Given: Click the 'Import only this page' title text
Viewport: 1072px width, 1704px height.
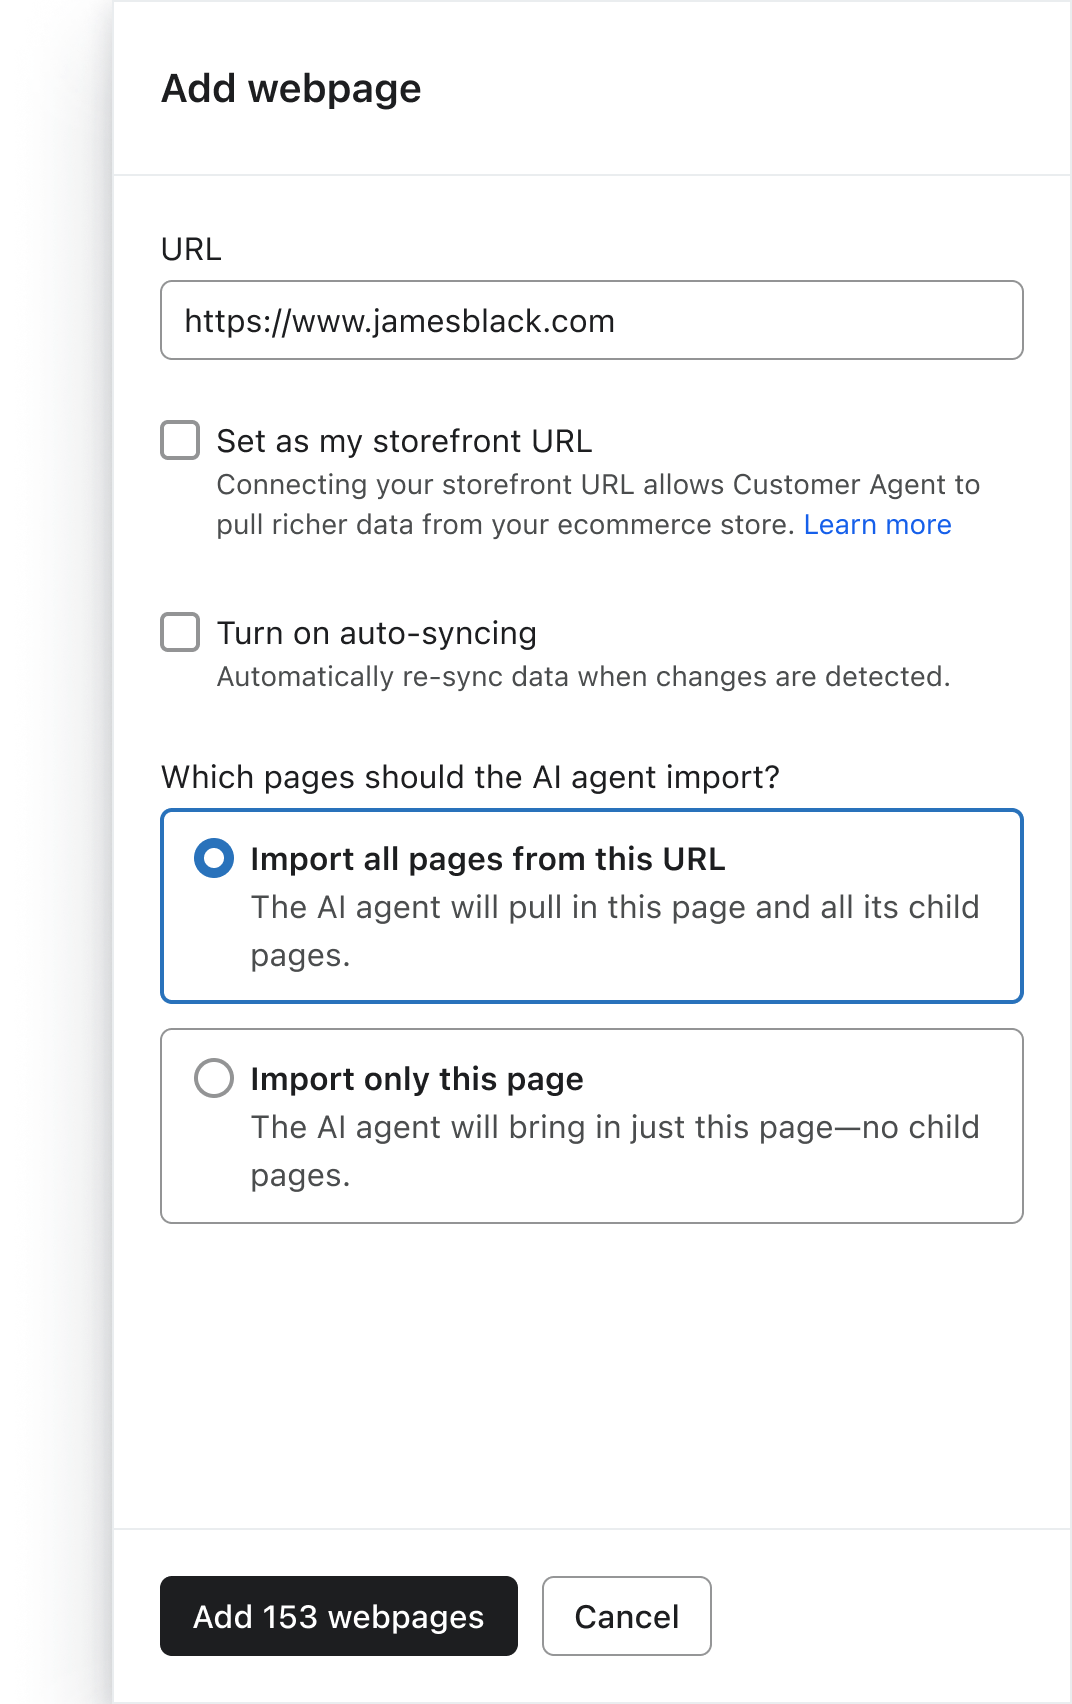Looking at the screenshot, I should click(416, 1079).
